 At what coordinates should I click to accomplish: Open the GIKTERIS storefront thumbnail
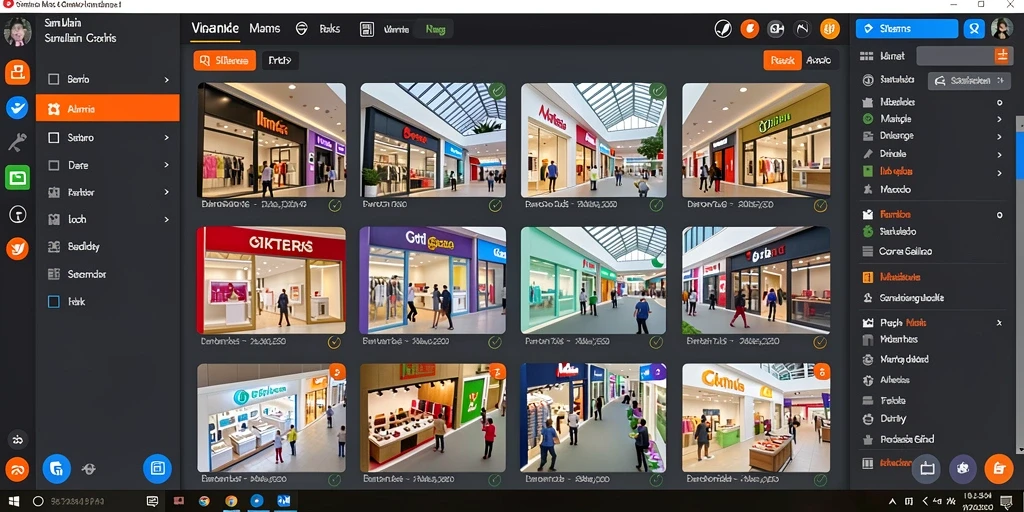pos(271,280)
